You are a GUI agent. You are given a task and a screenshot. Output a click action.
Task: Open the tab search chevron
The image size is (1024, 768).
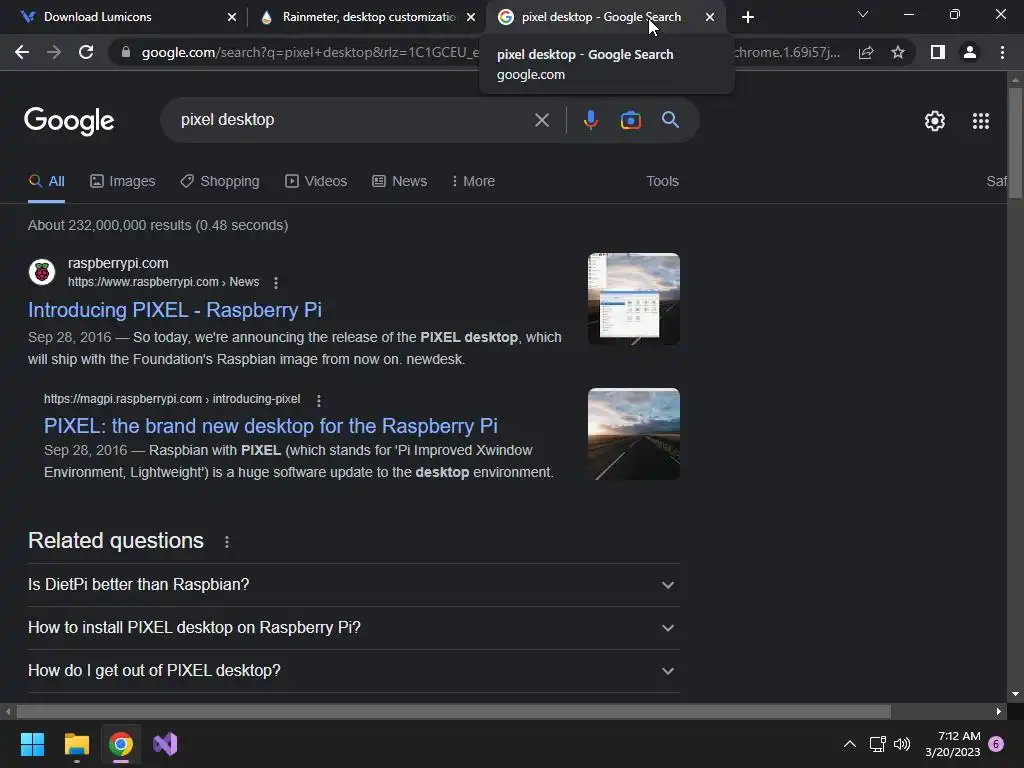pyautogui.click(x=863, y=14)
